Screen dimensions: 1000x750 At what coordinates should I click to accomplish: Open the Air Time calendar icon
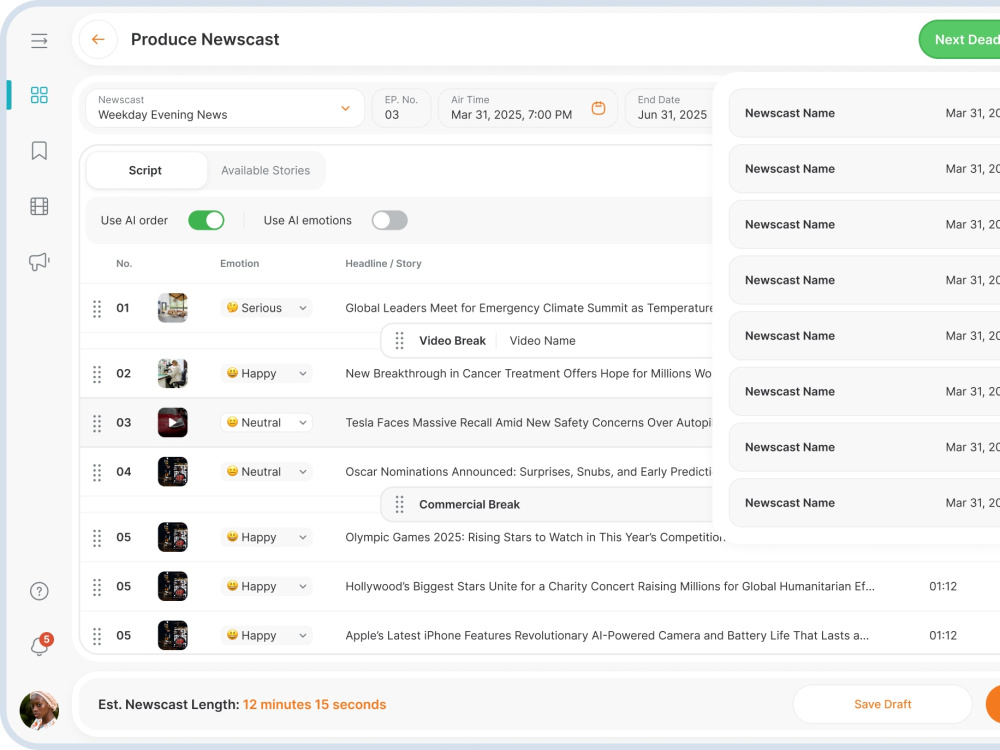(598, 108)
